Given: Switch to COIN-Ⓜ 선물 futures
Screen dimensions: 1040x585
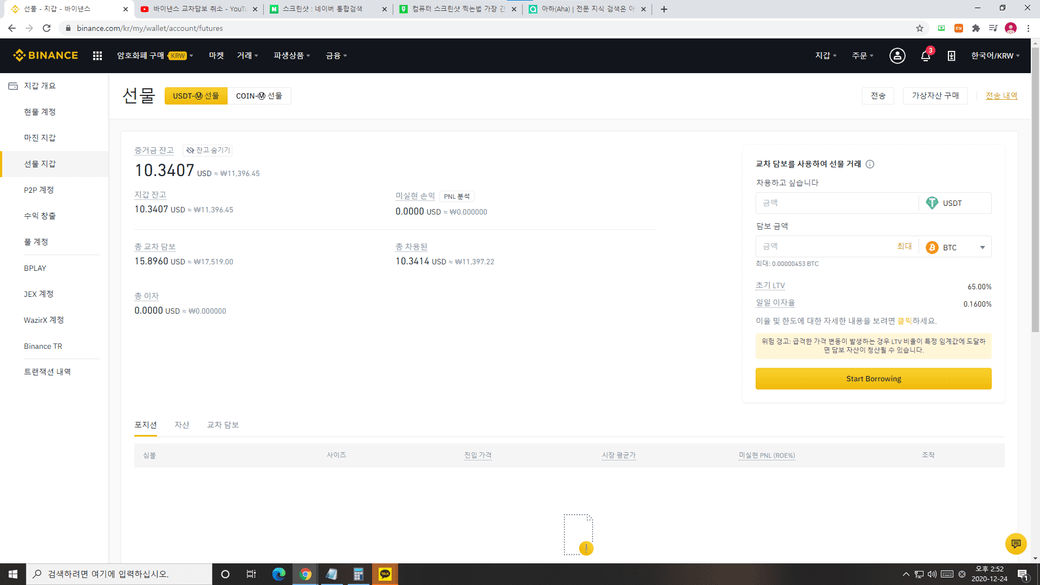Looking at the screenshot, I should pyautogui.click(x=259, y=96).
